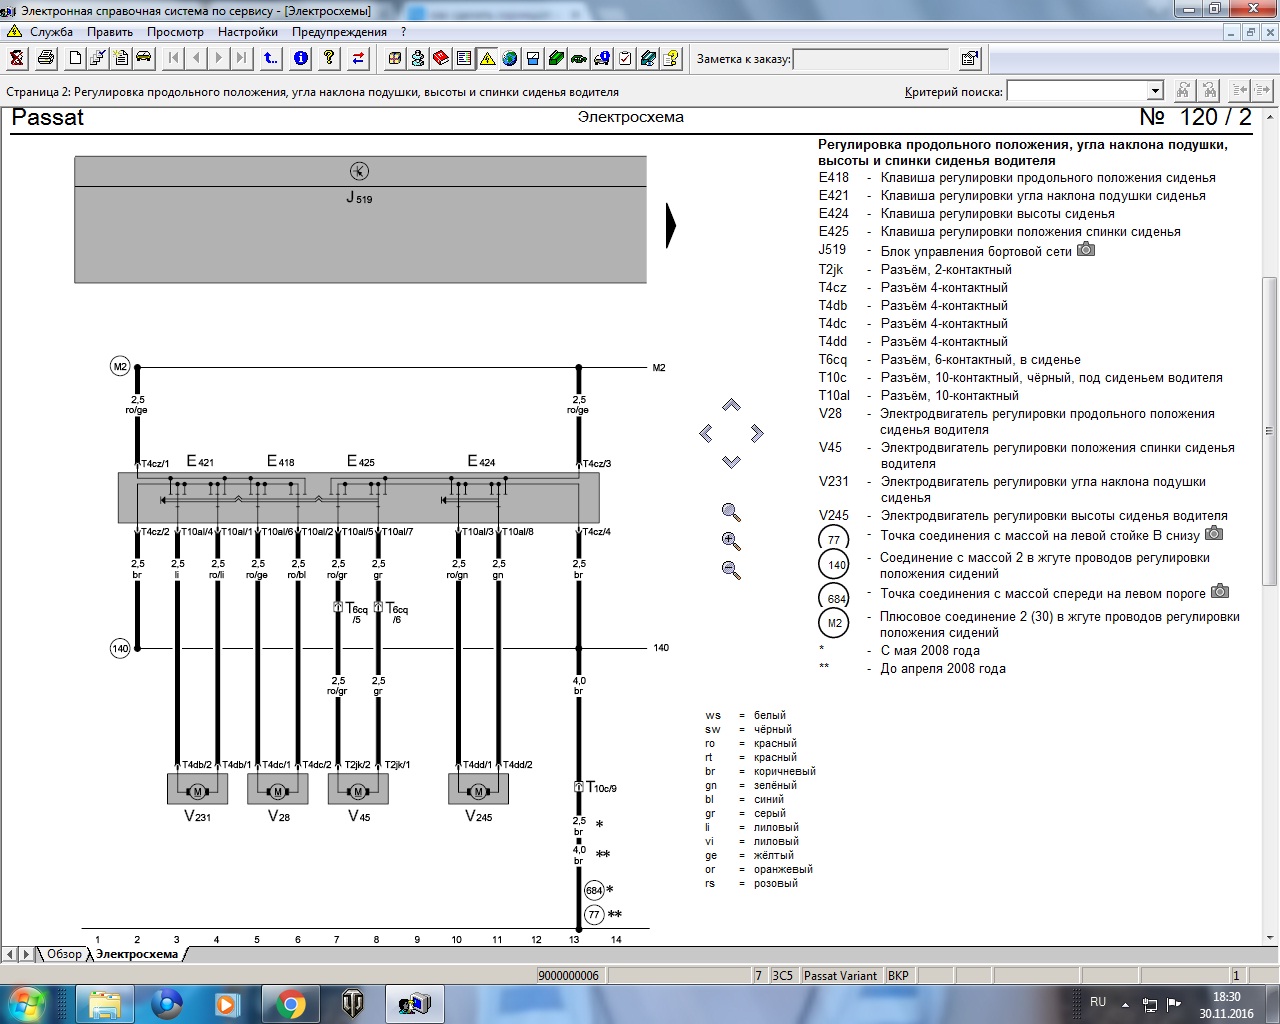Click the yellow warning triangle toolbar icon
Image resolution: width=1280 pixels, height=1024 pixels.
coord(487,58)
